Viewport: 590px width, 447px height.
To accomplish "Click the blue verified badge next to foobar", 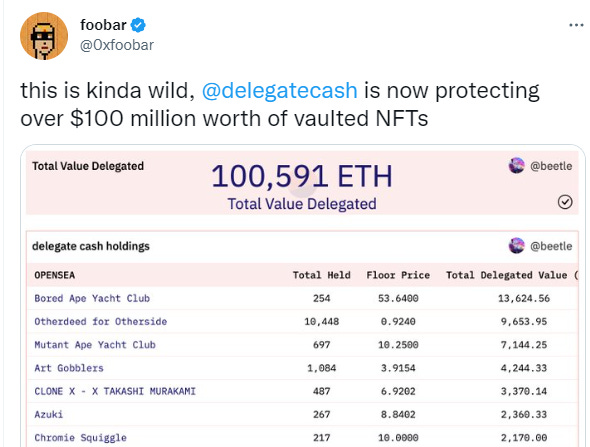I will pyautogui.click(x=138, y=25).
